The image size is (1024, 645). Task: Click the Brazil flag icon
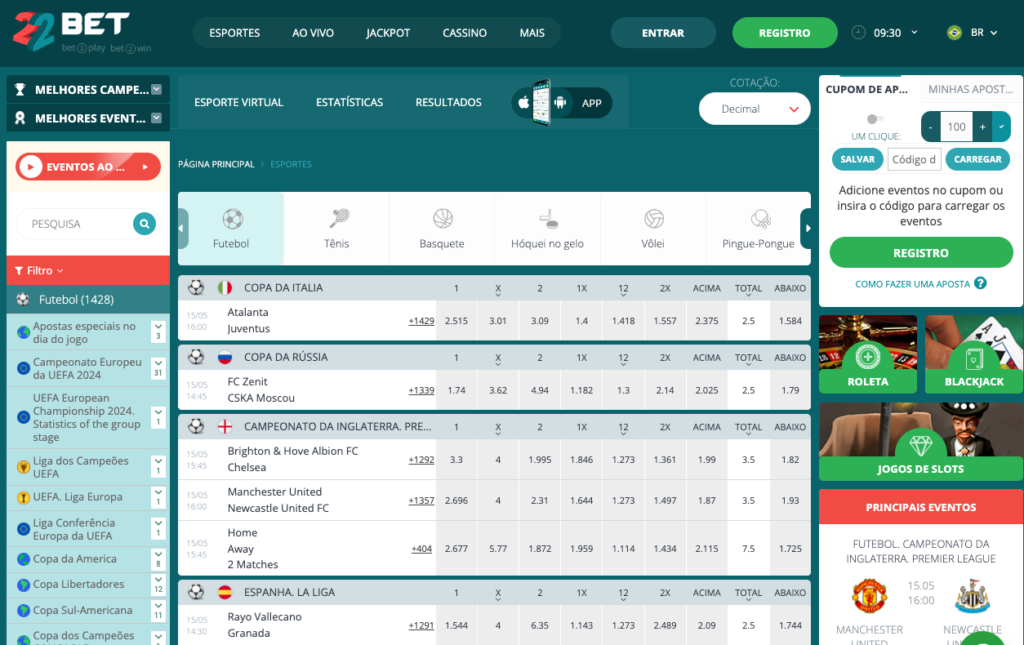954,33
